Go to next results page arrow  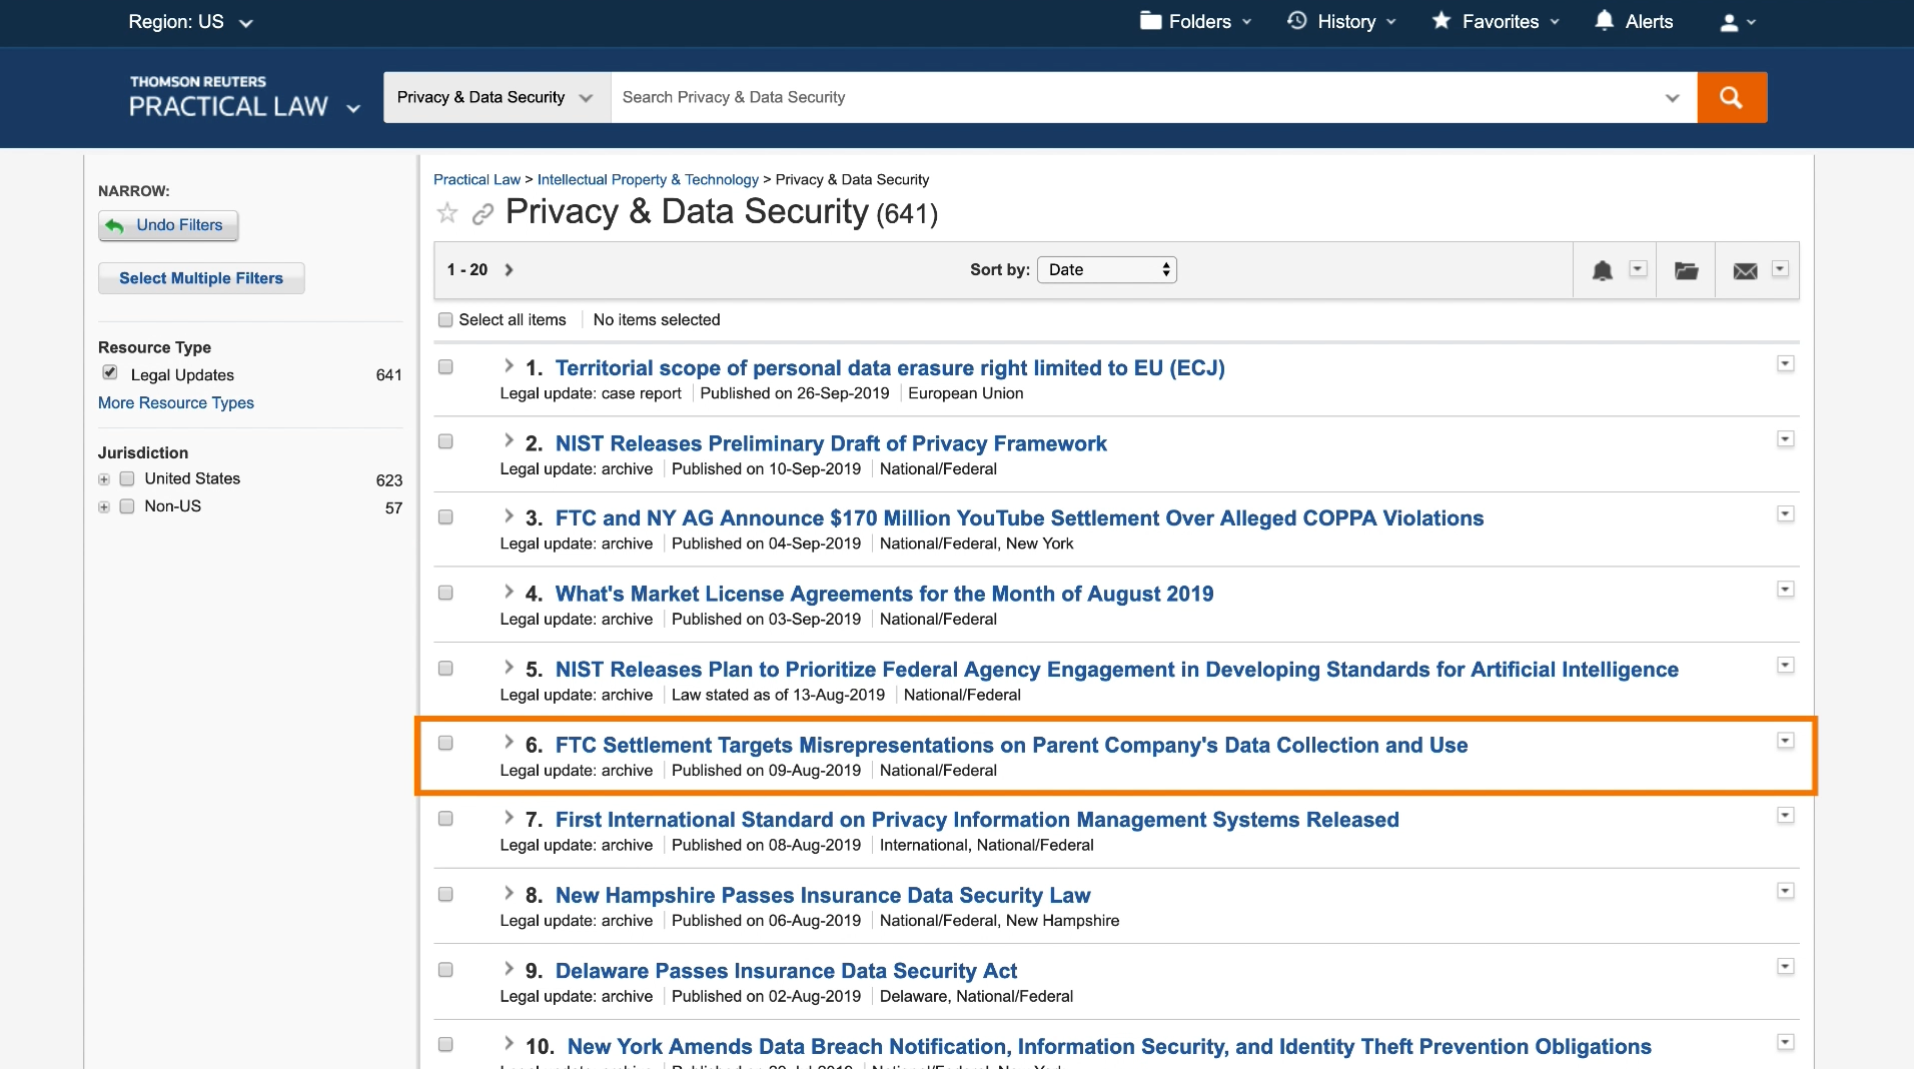509,270
